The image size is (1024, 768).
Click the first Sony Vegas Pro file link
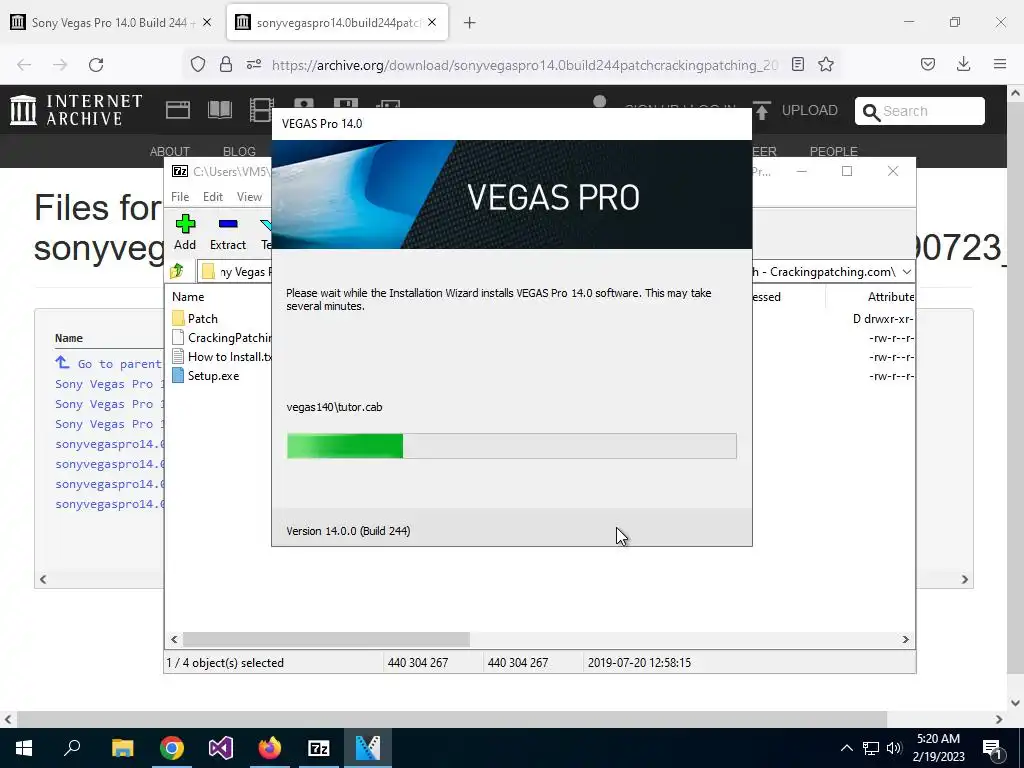[x=109, y=384]
